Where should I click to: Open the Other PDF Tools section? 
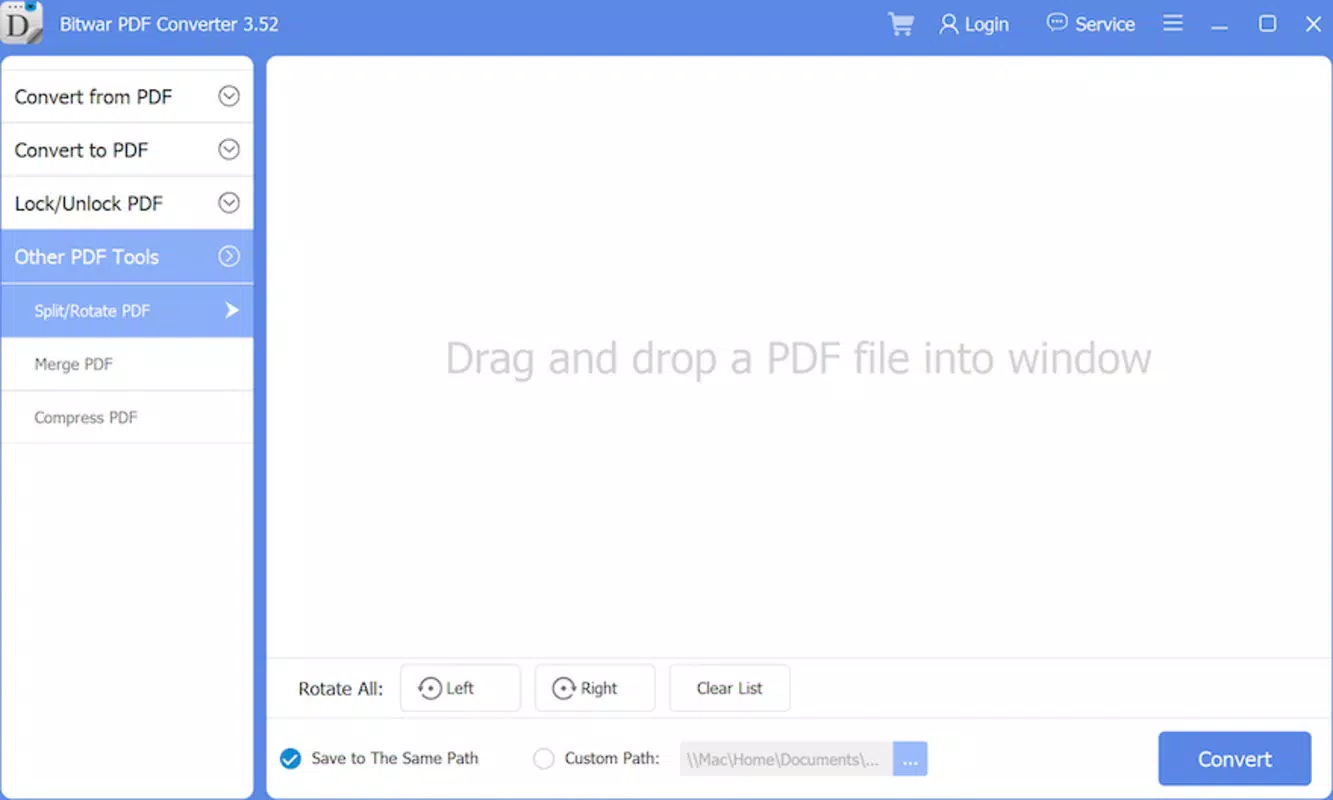click(127, 256)
